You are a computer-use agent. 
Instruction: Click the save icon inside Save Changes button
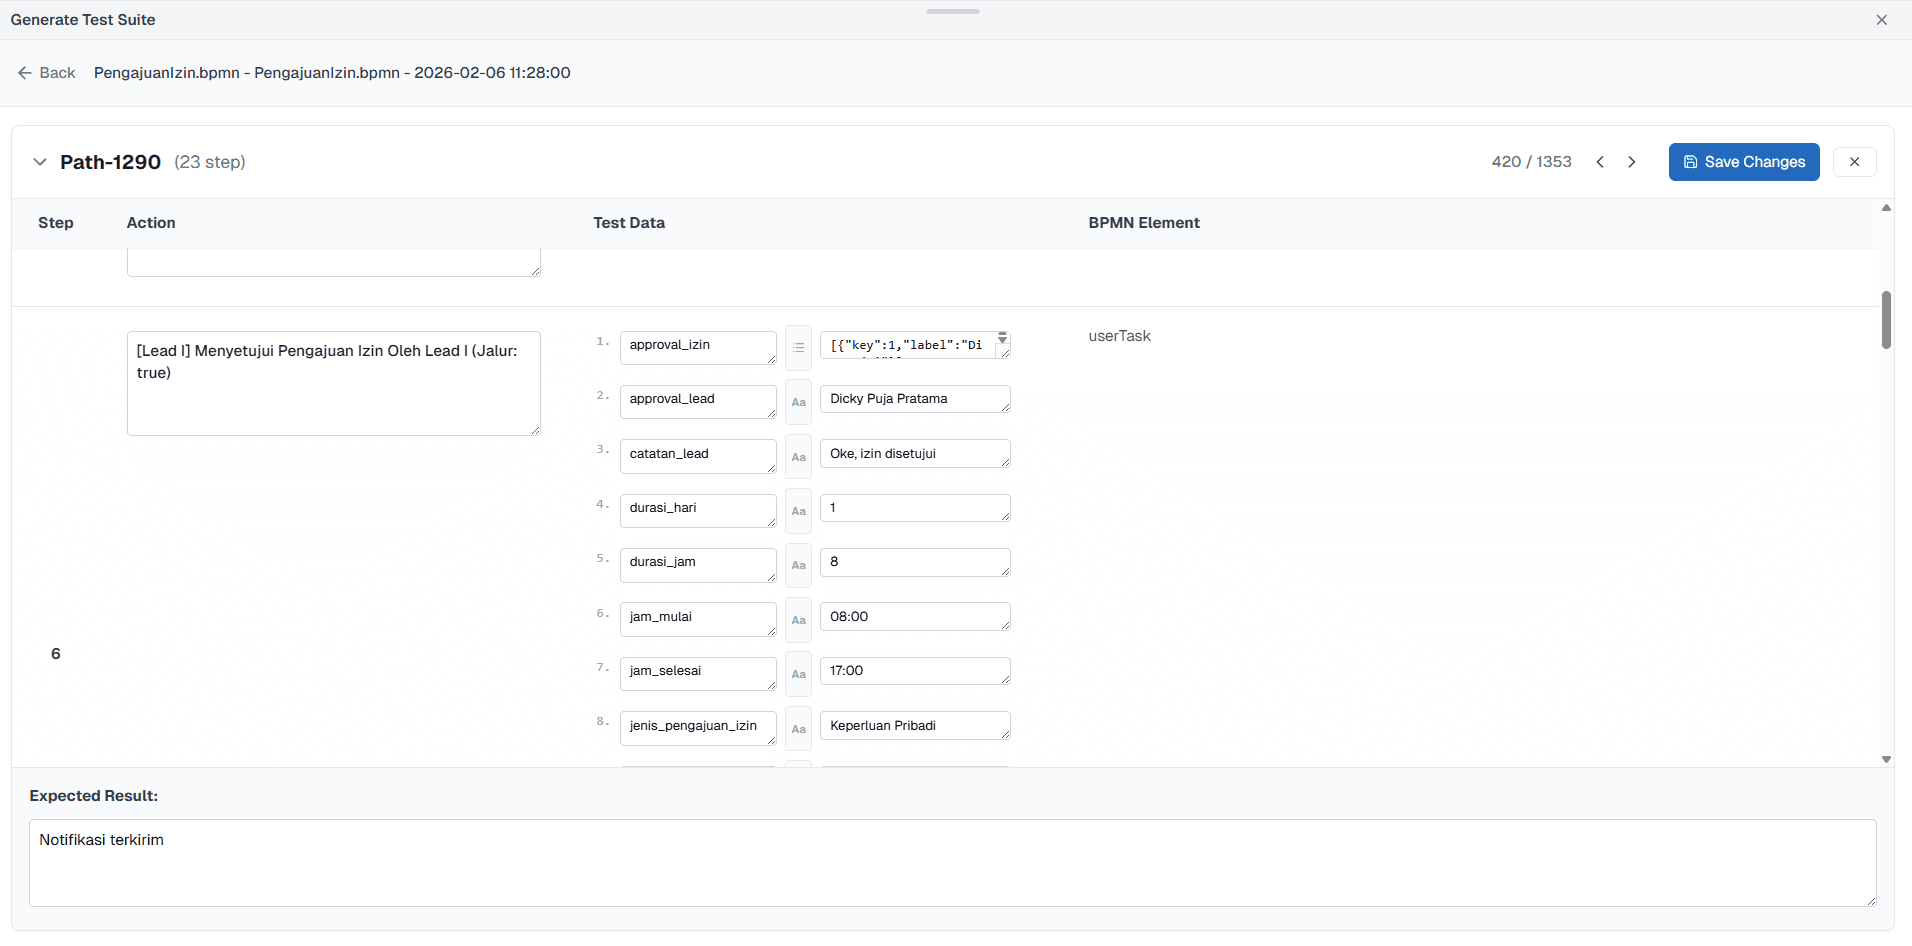1690,162
